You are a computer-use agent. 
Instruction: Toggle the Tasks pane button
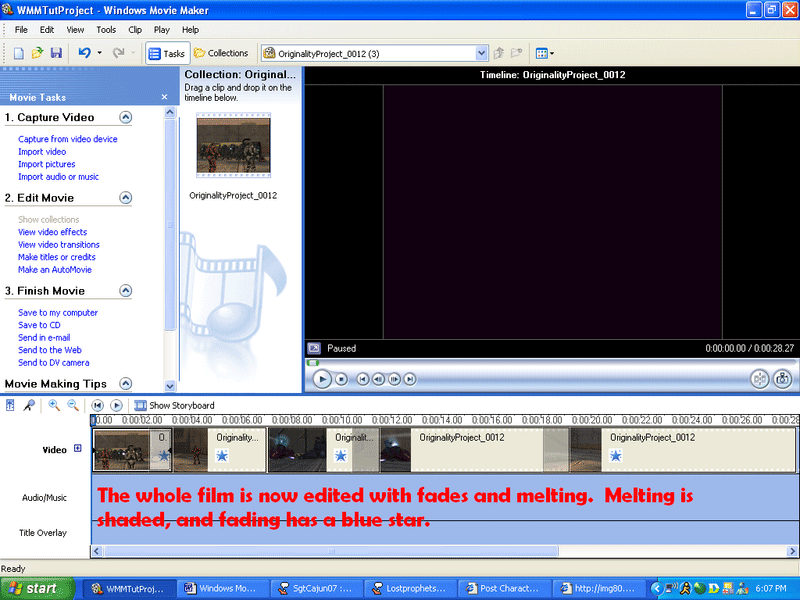tap(166, 53)
